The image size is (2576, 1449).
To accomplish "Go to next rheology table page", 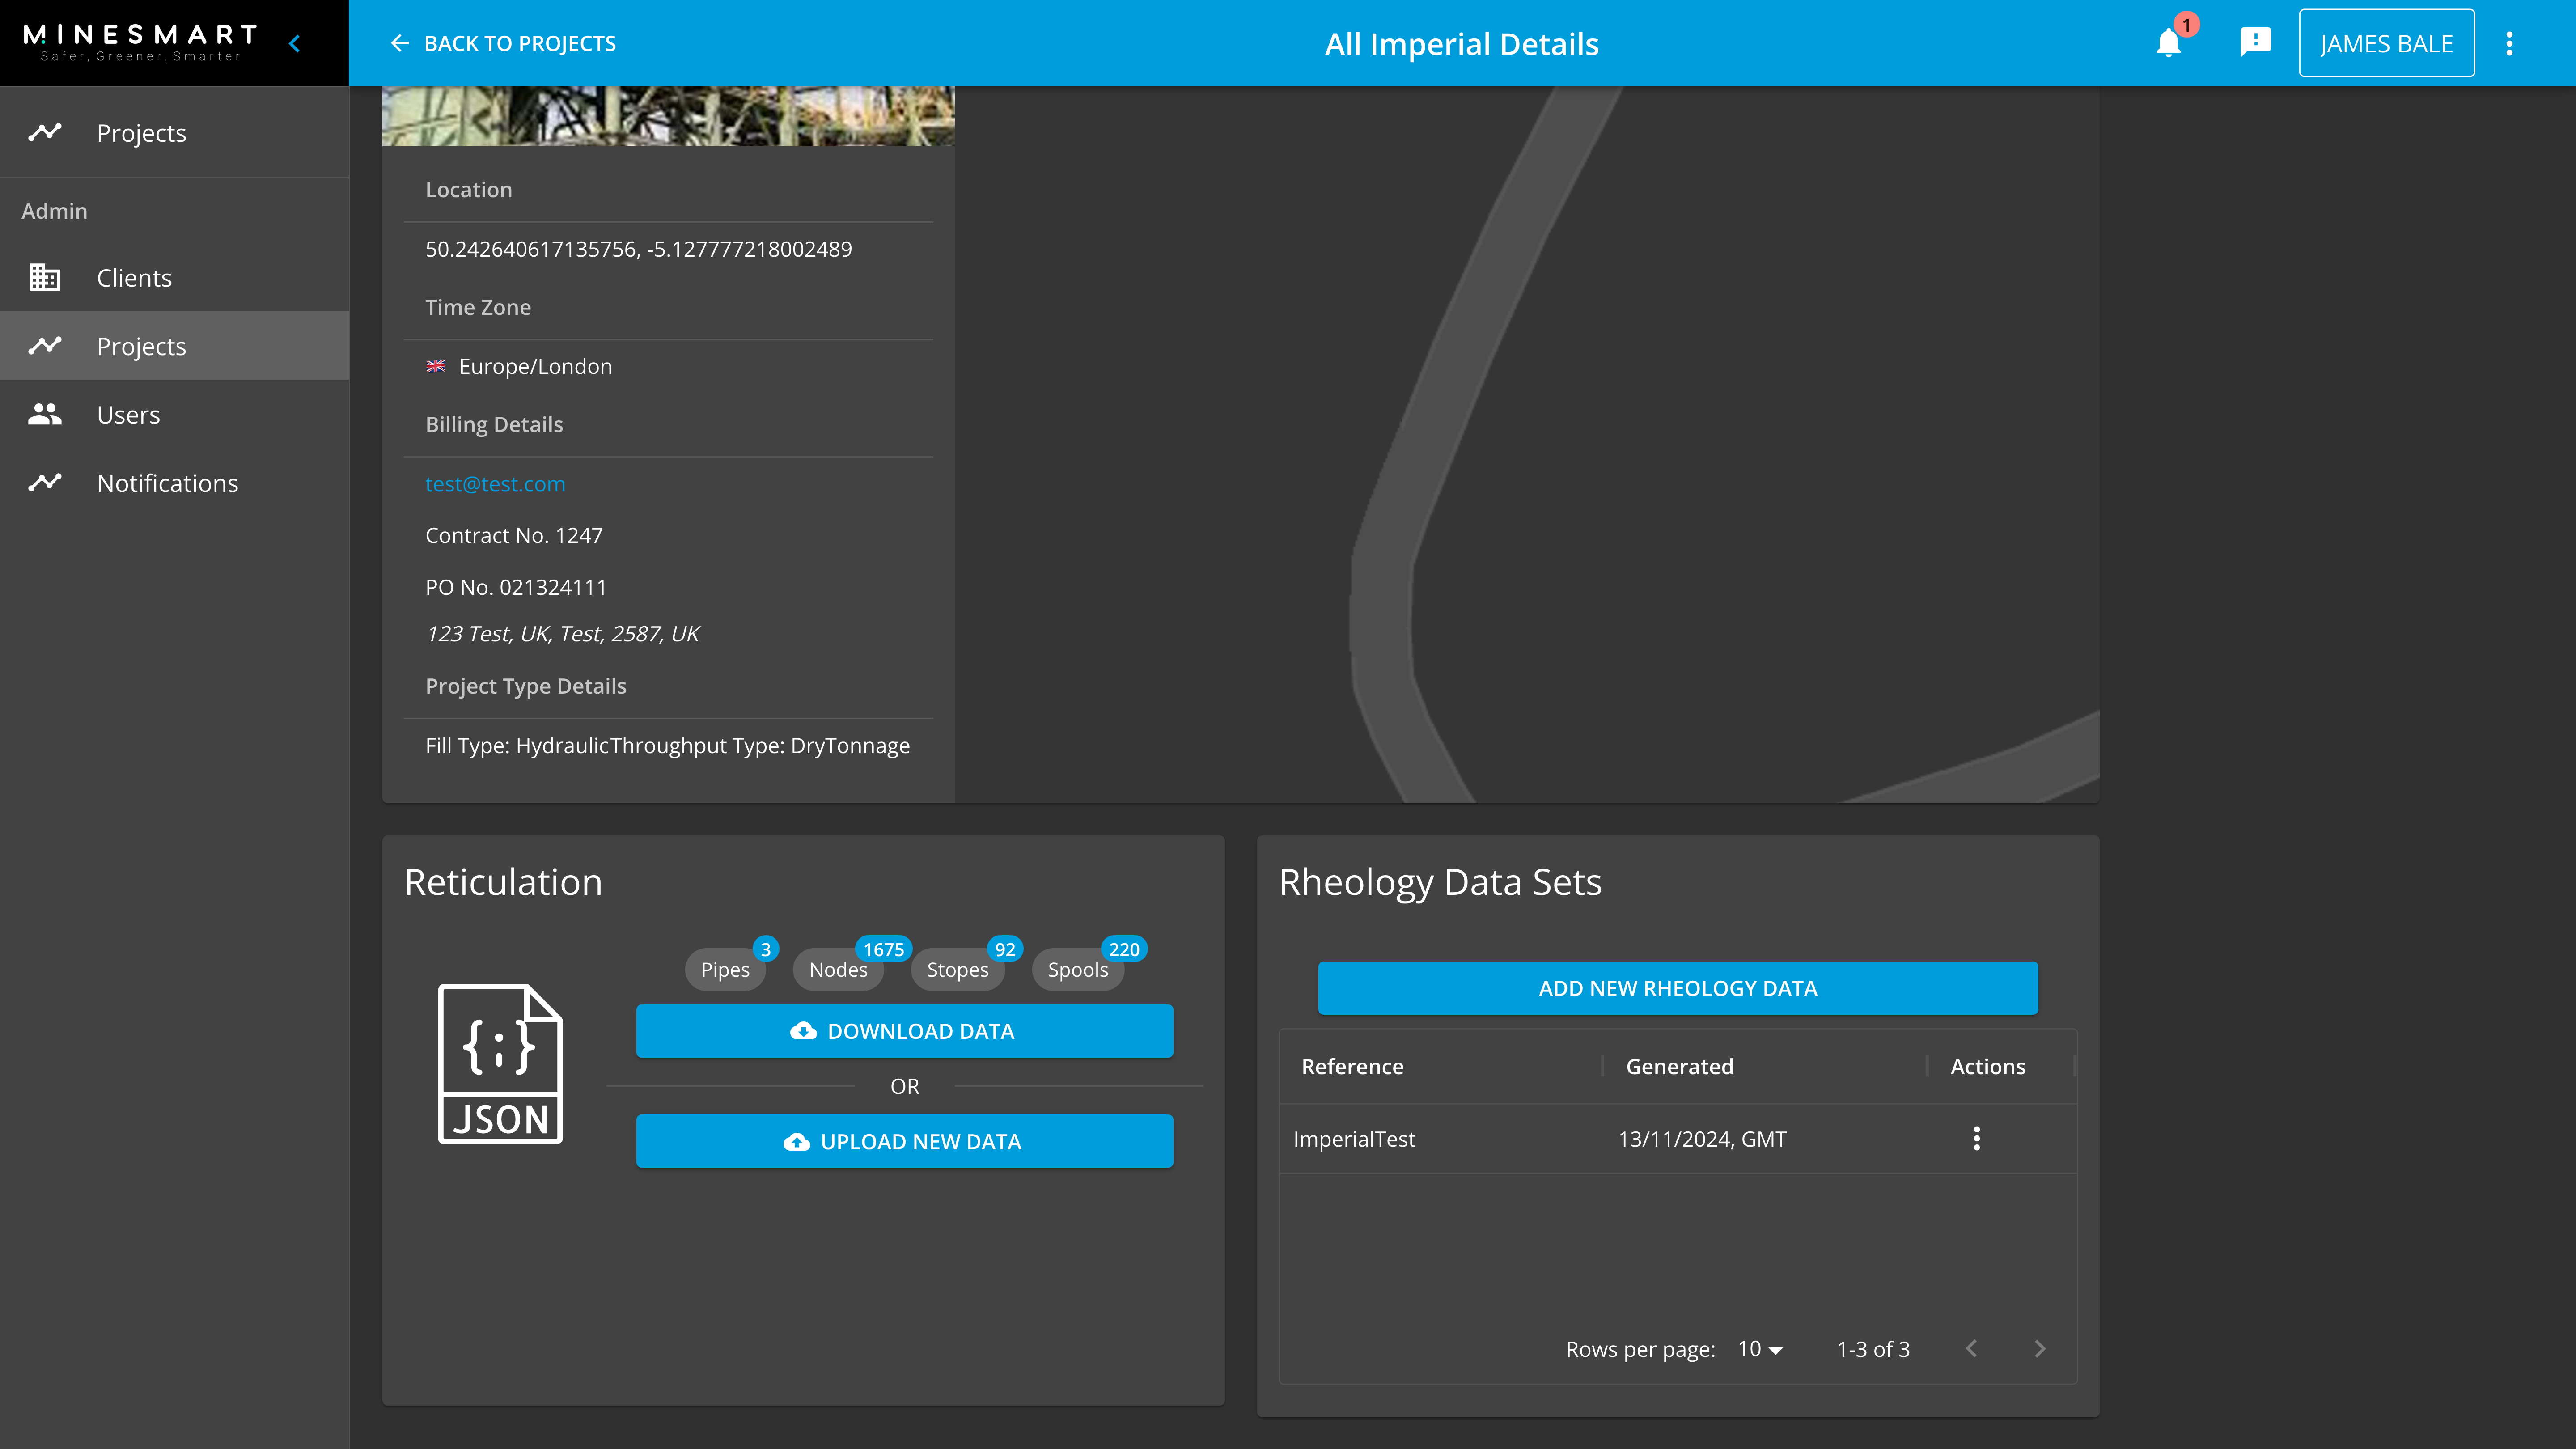I will [x=2039, y=1348].
